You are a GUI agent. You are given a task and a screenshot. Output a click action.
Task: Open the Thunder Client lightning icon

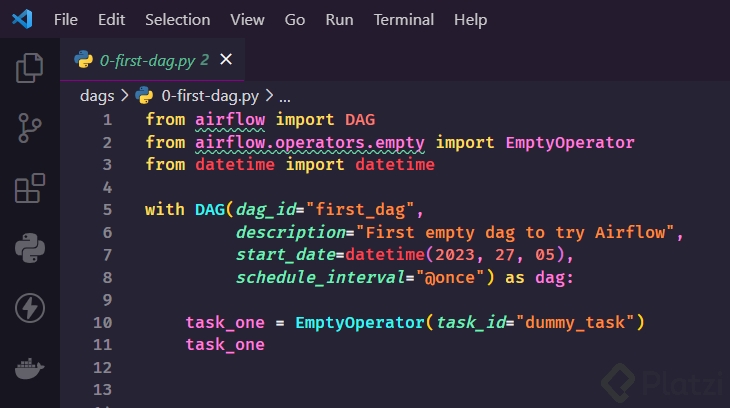coord(30,308)
